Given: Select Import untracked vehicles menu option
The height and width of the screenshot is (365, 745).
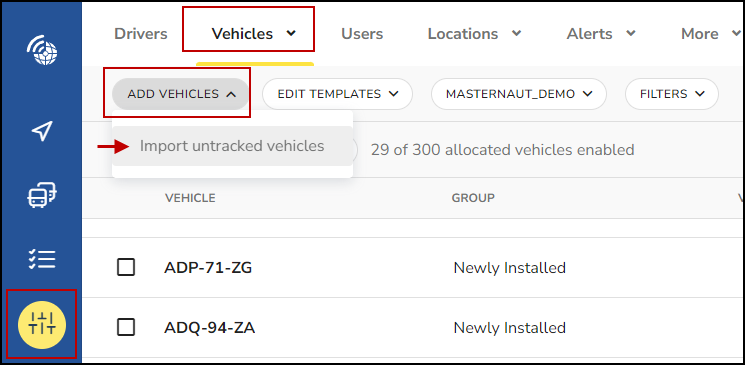Looking at the screenshot, I should coord(232,146).
